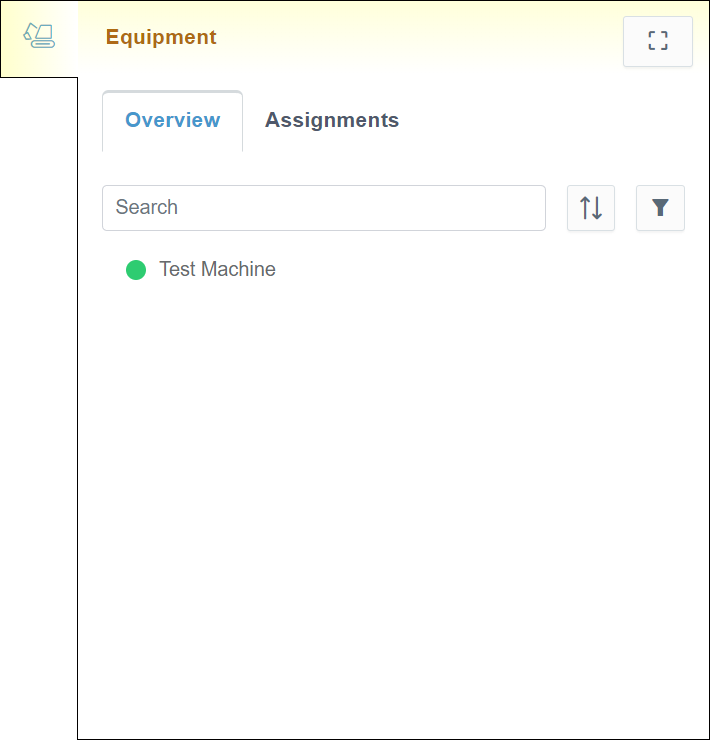Click the Equipment panel title
This screenshot has width=710, height=740.
[x=161, y=38]
